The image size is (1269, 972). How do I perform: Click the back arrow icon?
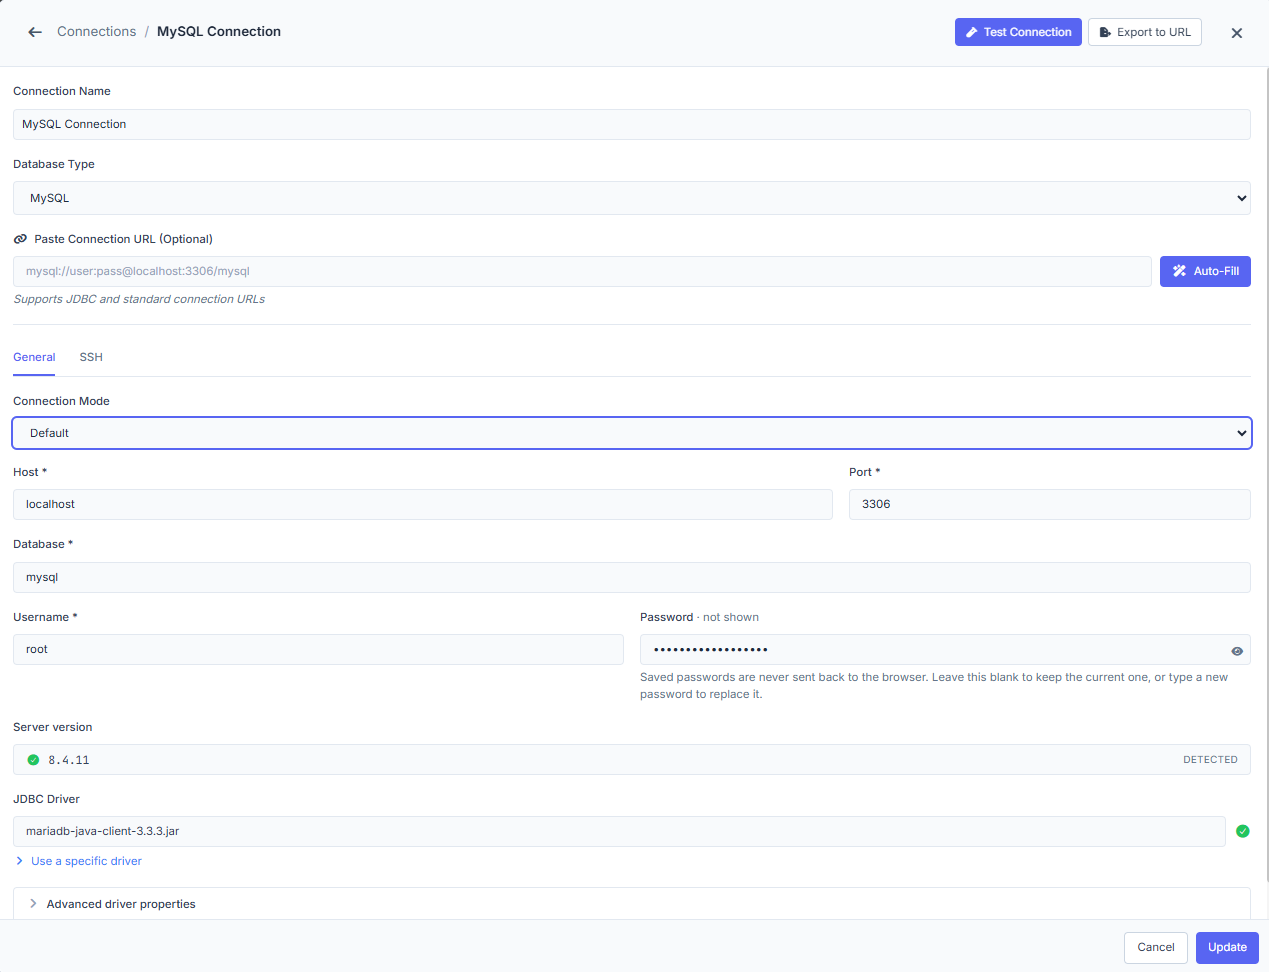(35, 32)
